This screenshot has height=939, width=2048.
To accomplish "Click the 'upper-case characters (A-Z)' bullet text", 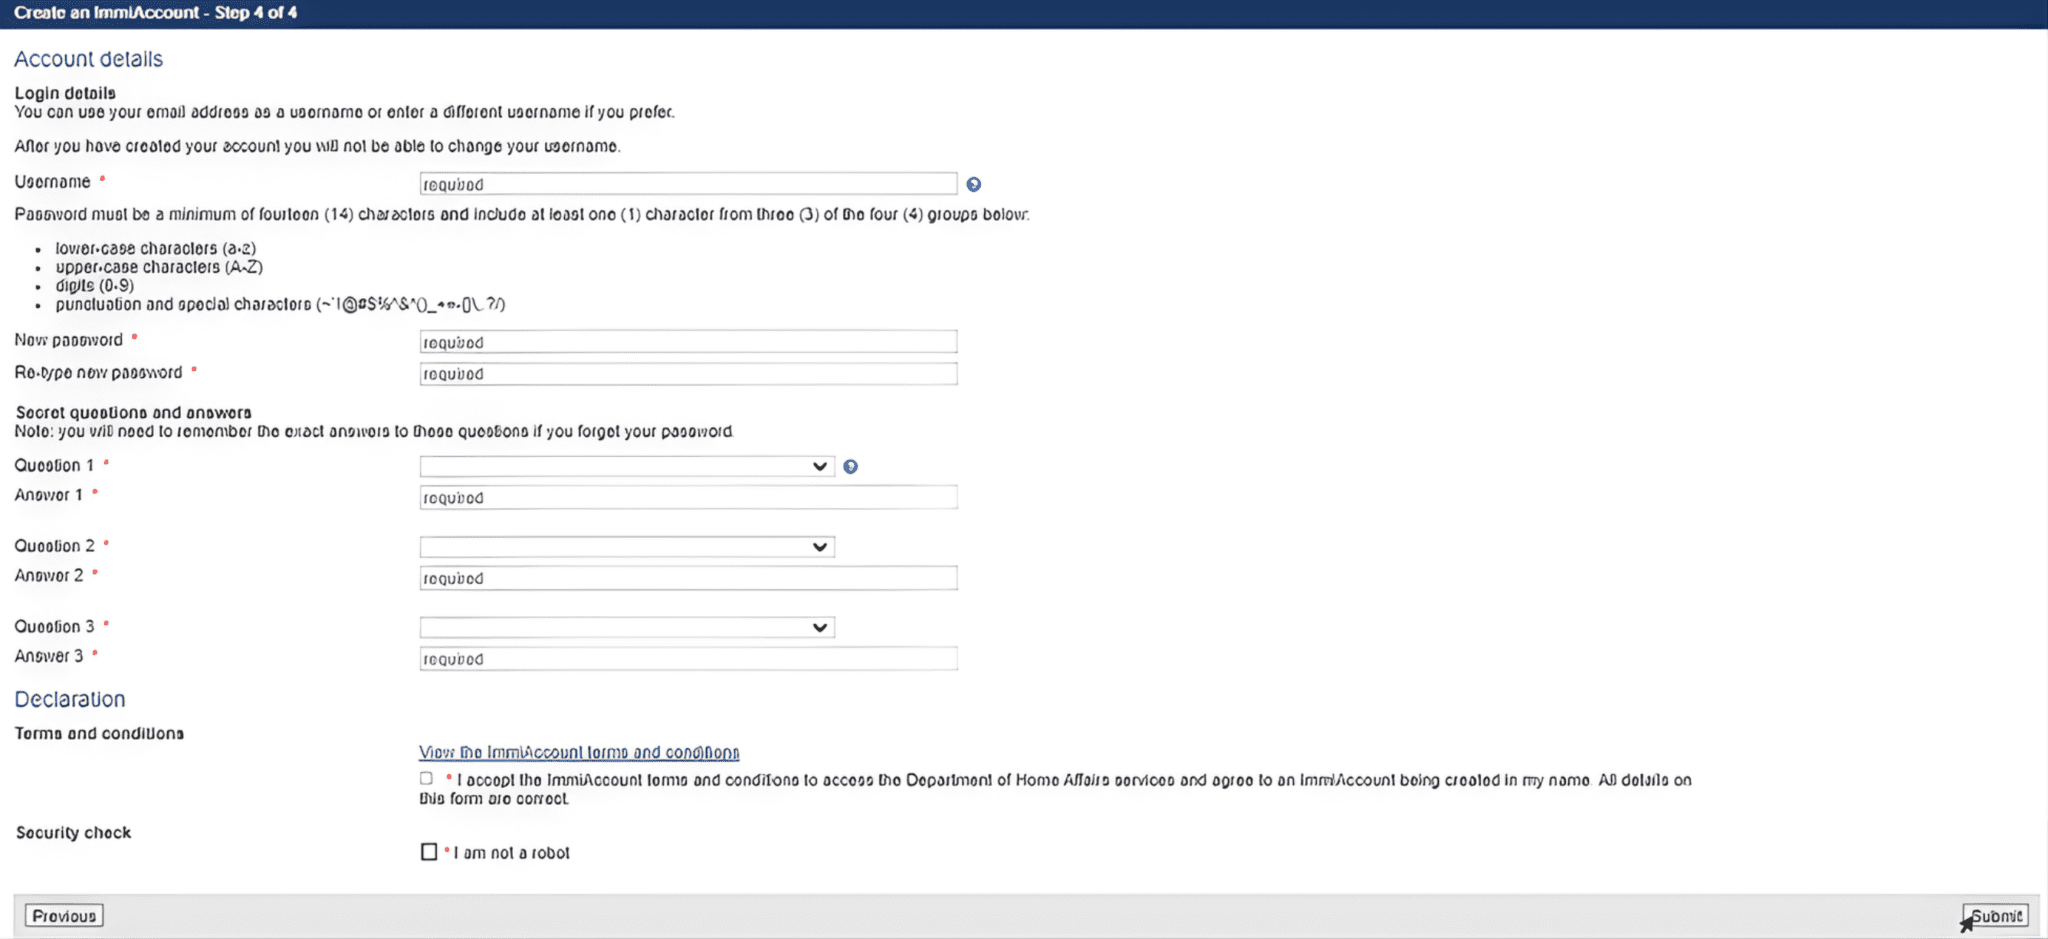I will 159,267.
